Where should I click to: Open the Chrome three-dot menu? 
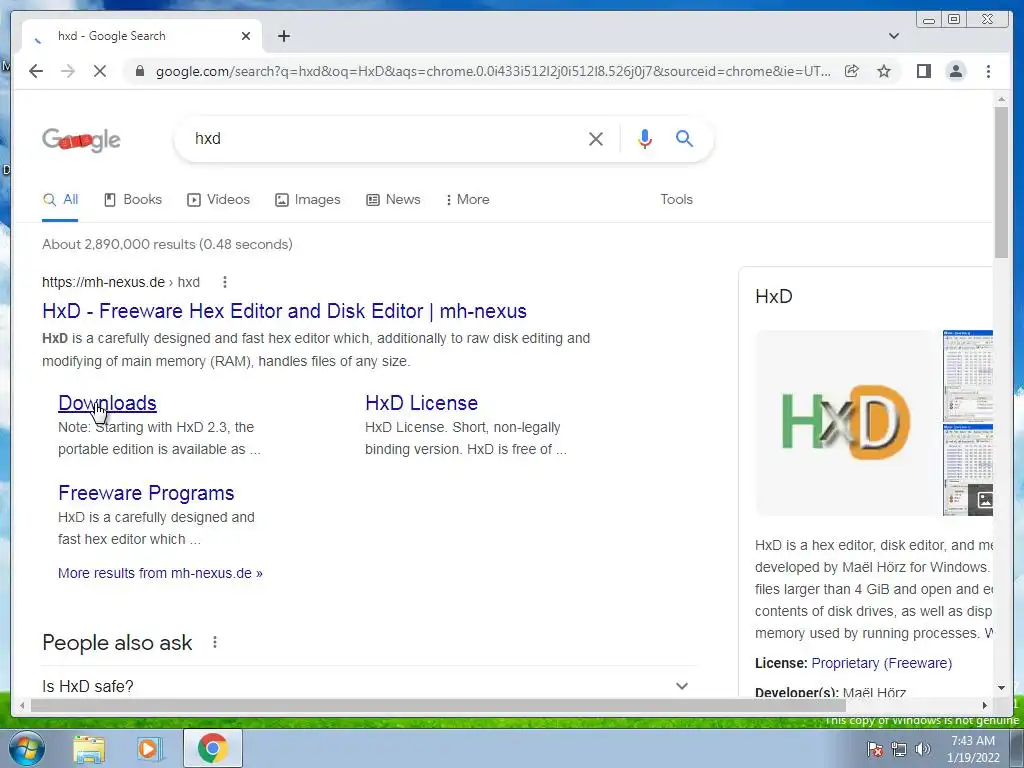[988, 71]
